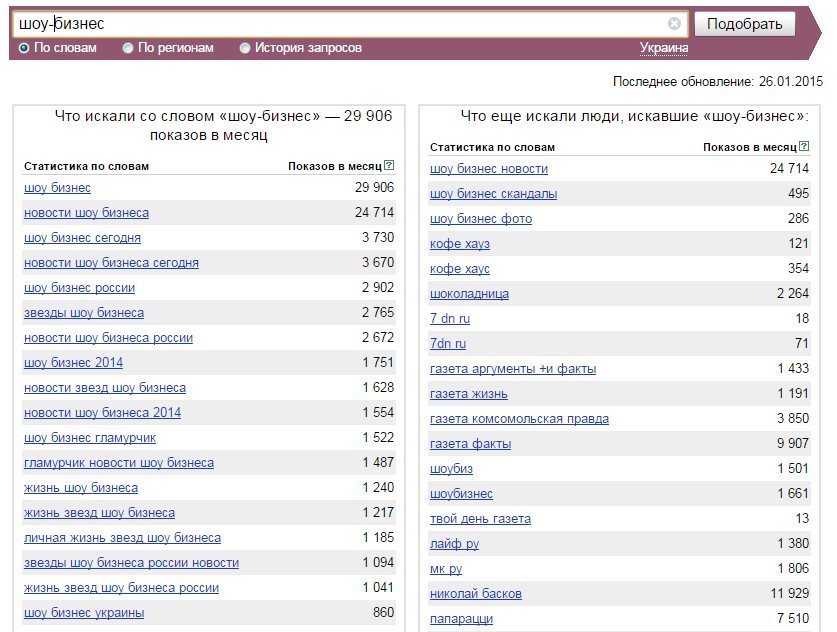Open 'новости звезд шоу бизнеса' link
837x632 pixels.
click(x=105, y=388)
